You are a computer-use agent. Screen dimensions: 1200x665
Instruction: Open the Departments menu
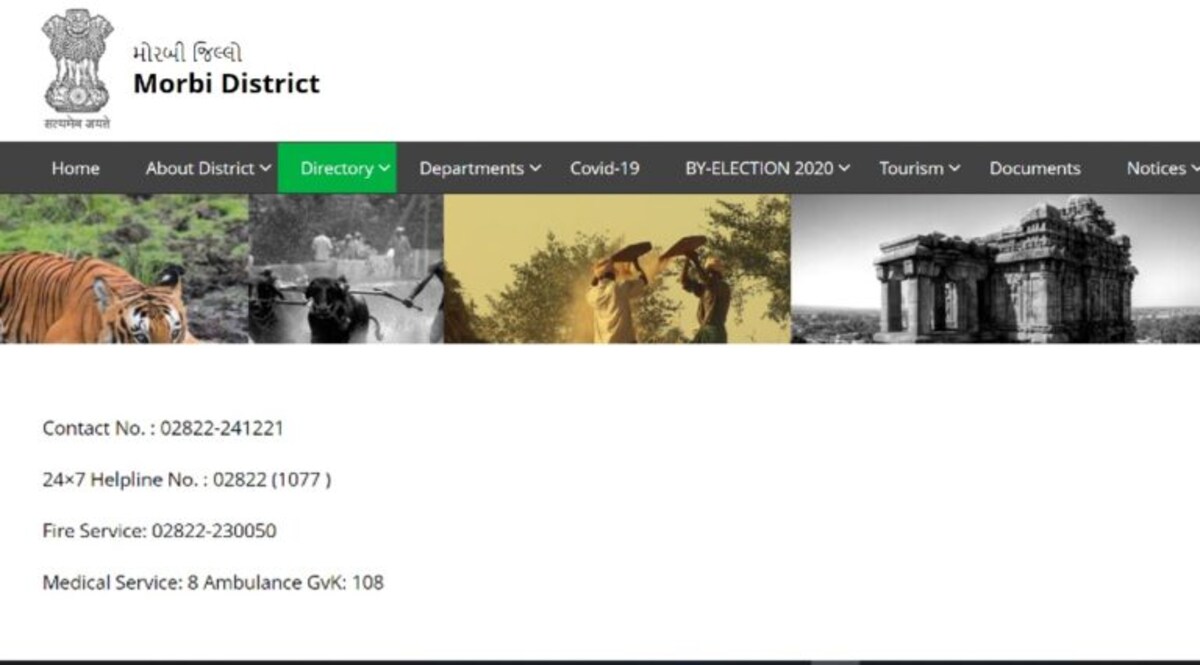coord(471,168)
